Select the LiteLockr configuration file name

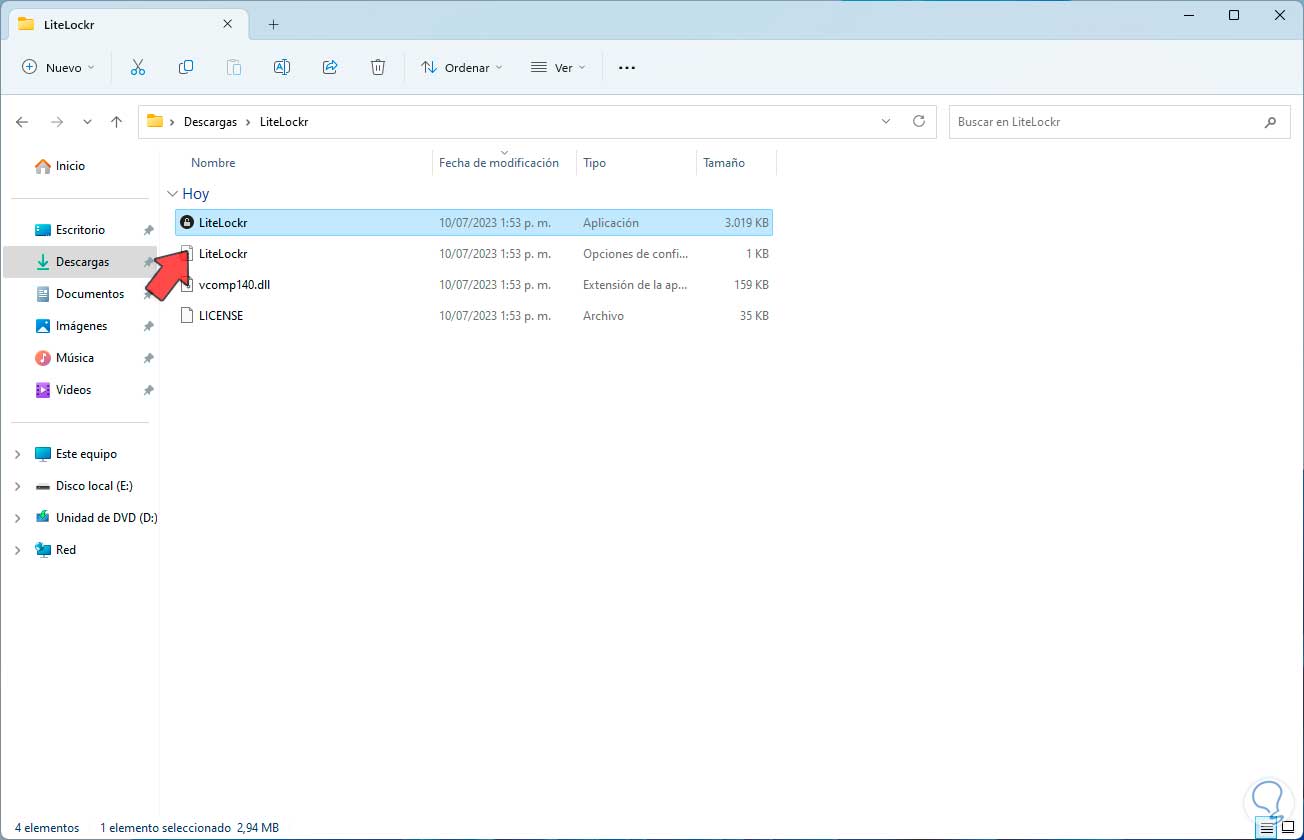(223, 254)
